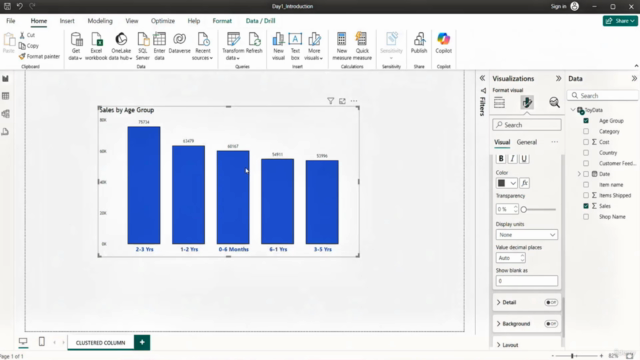
Task: Publish the report
Action: pos(419,43)
